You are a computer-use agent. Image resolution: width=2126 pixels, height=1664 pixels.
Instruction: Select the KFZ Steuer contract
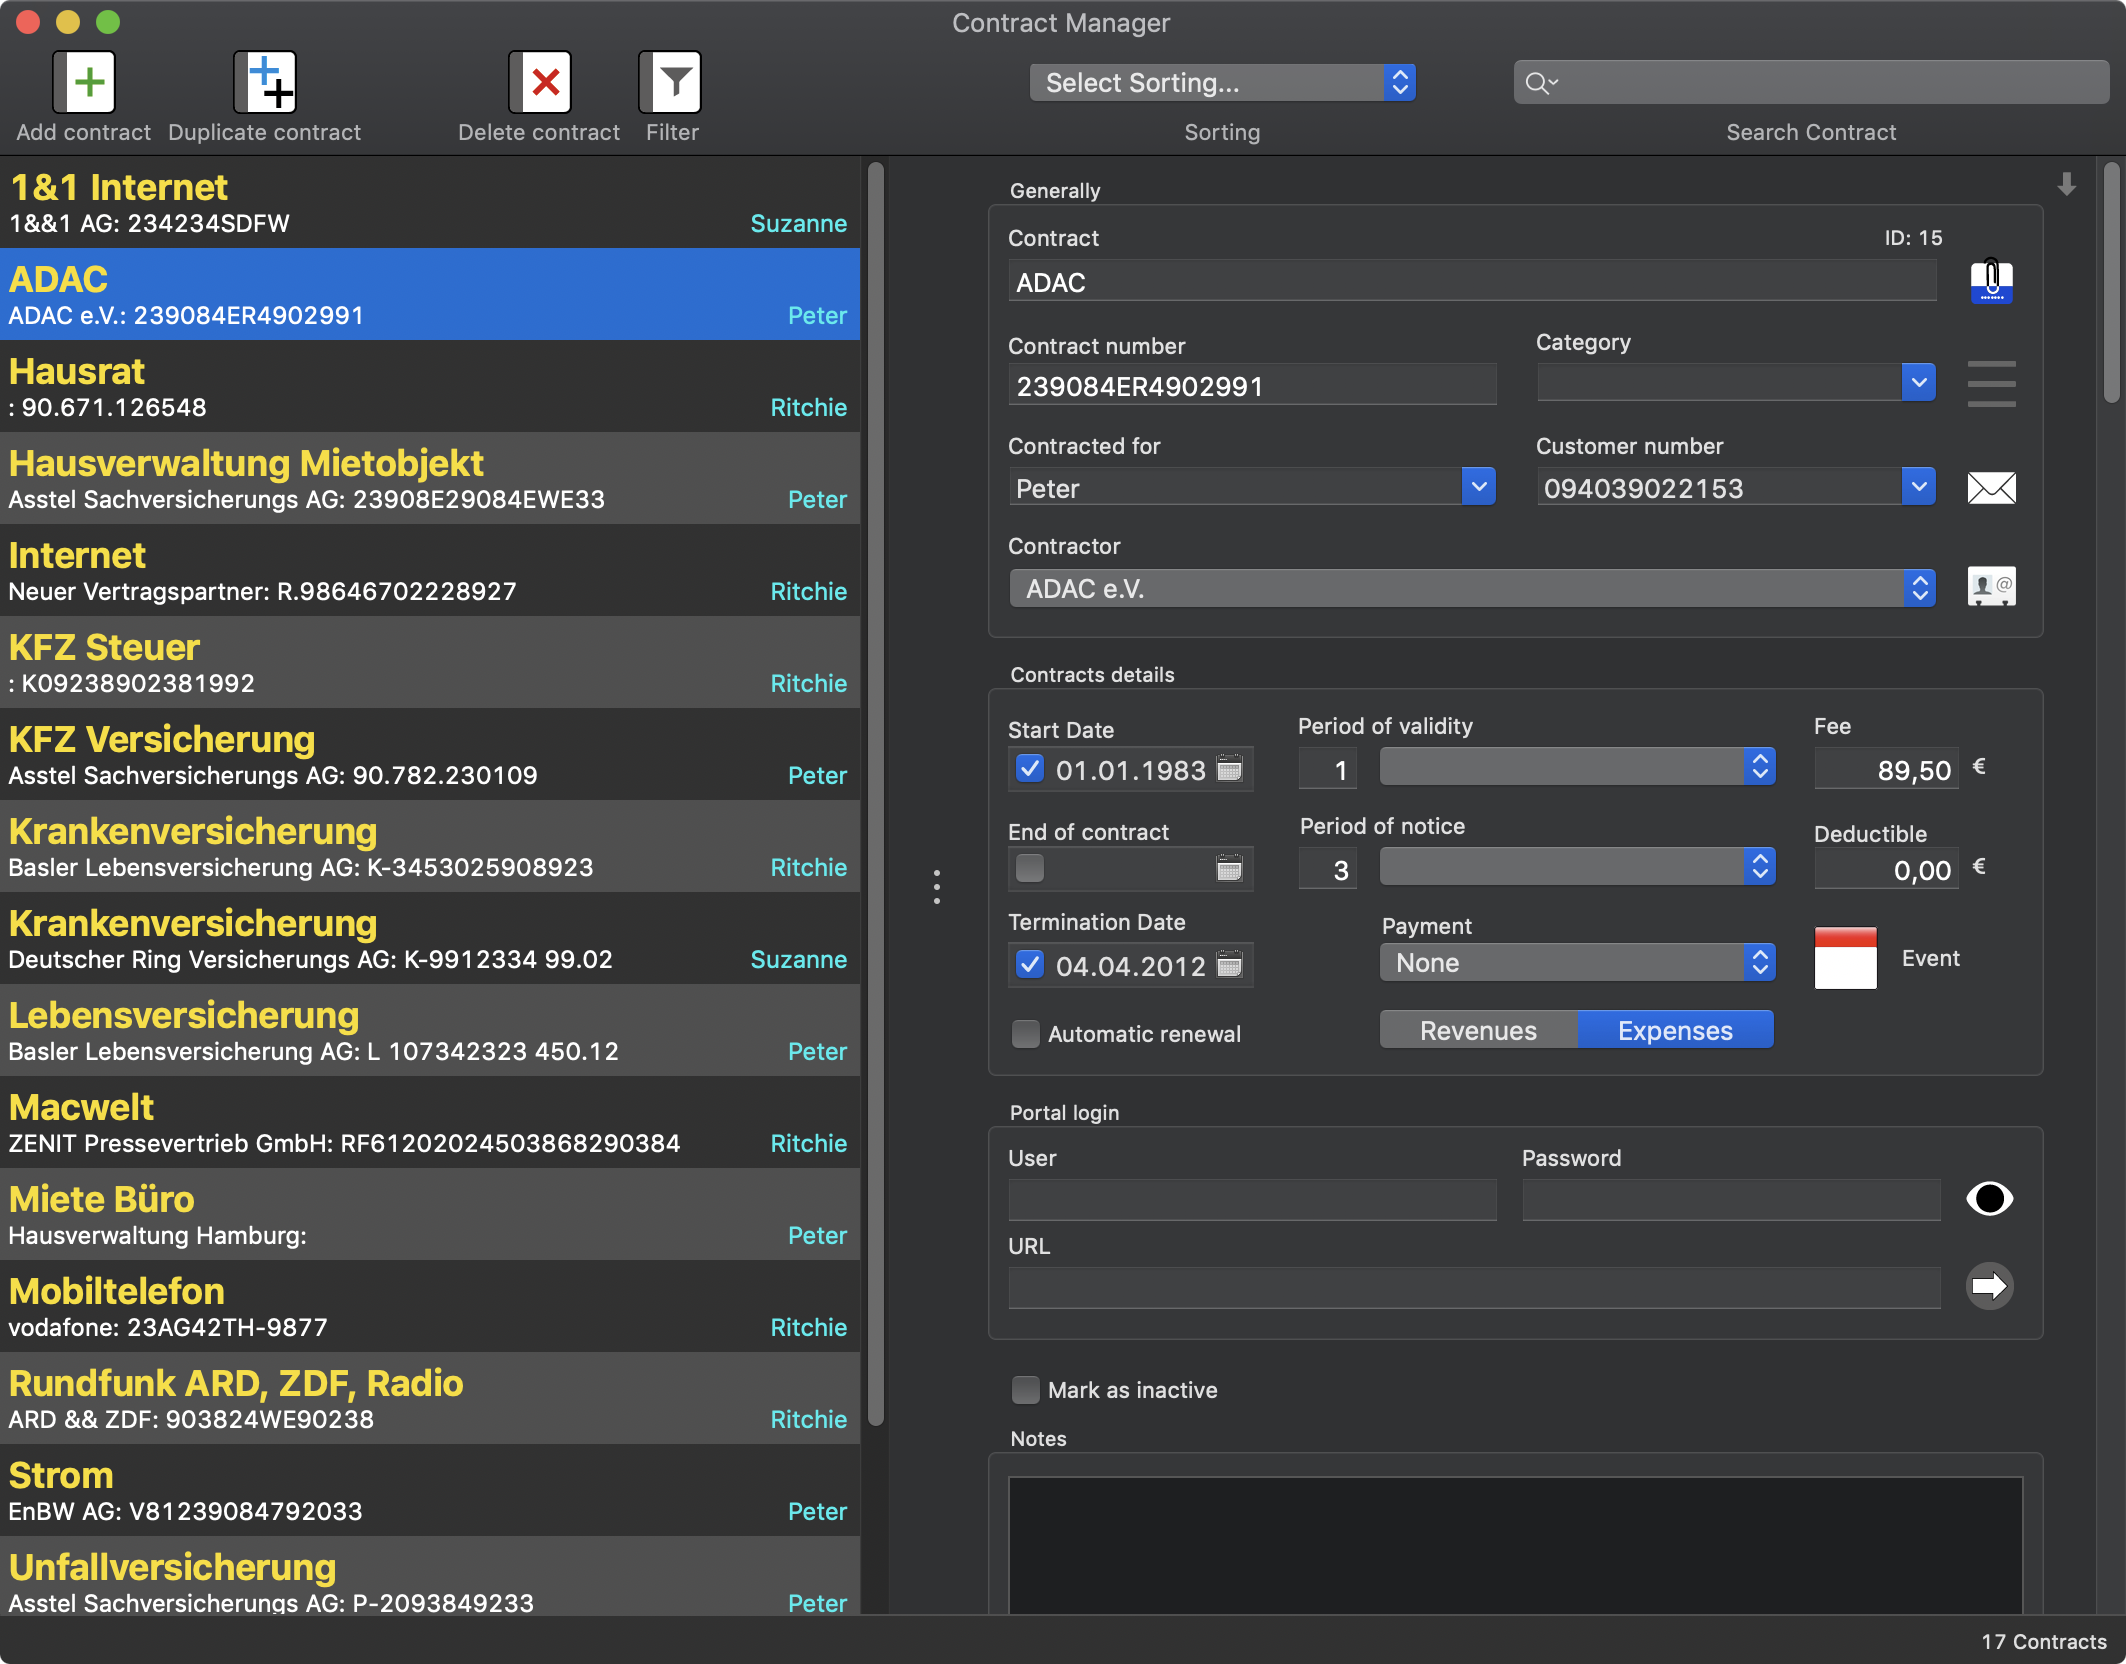(x=430, y=663)
